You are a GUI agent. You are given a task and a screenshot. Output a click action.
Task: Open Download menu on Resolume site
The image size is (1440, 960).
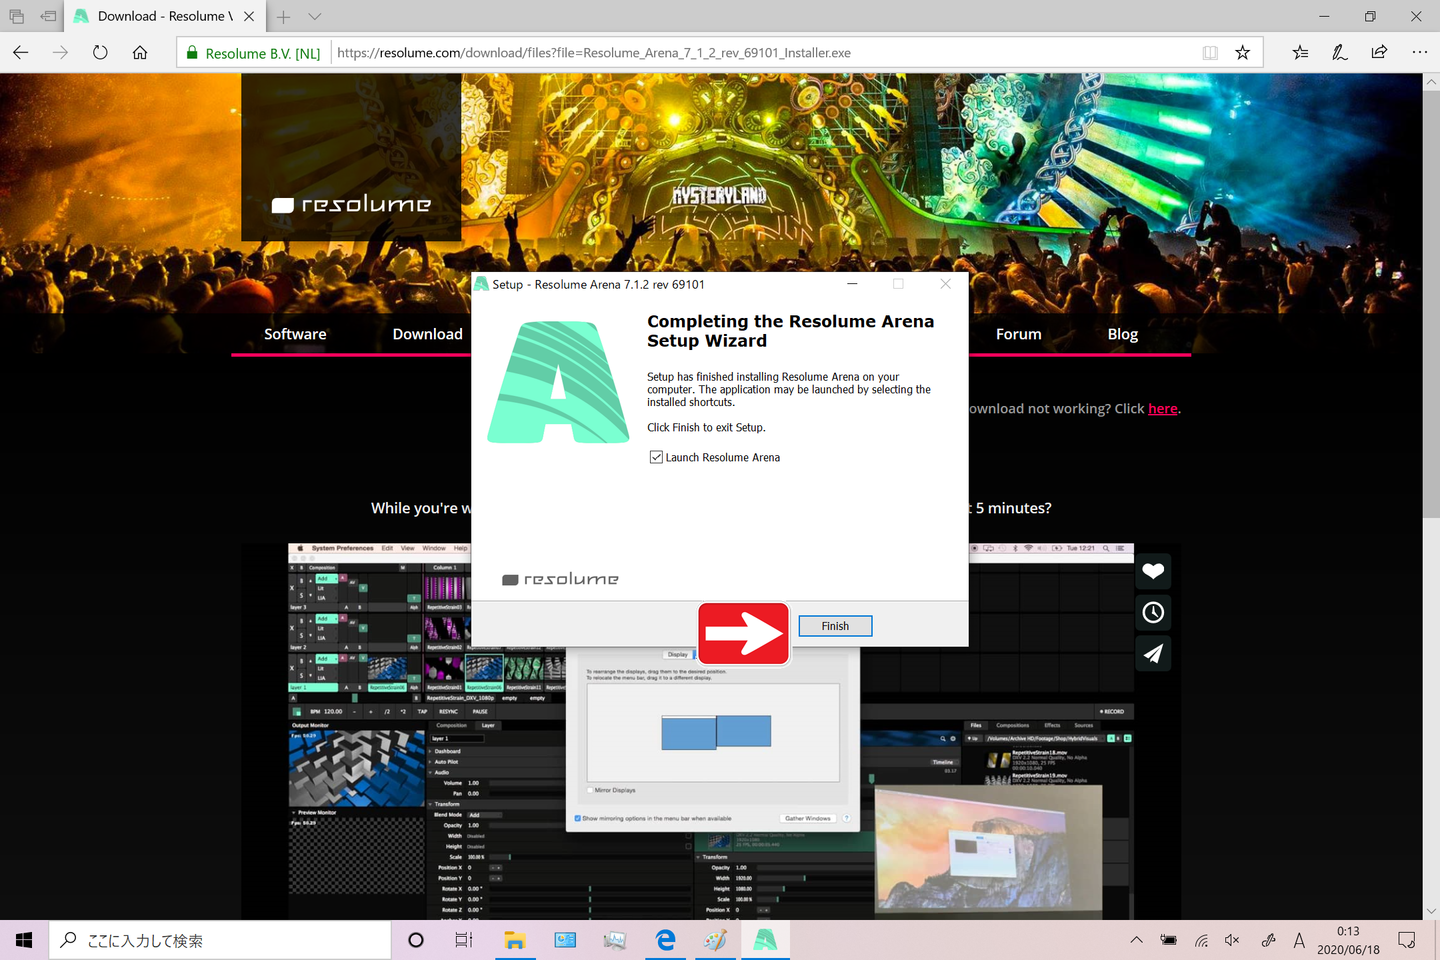click(427, 334)
